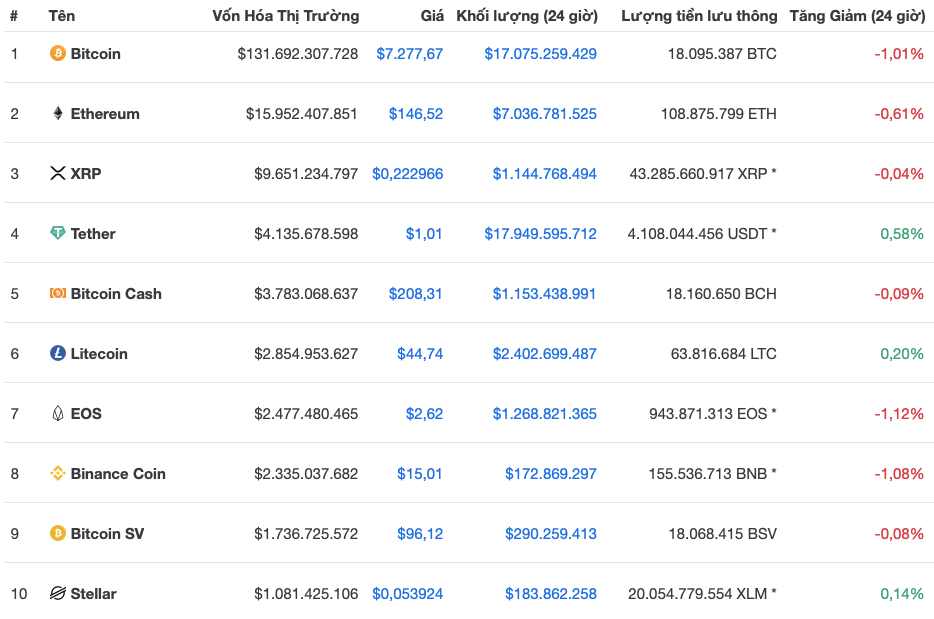Open the Bitcoin coin page link
The image size is (934, 619).
click(95, 54)
